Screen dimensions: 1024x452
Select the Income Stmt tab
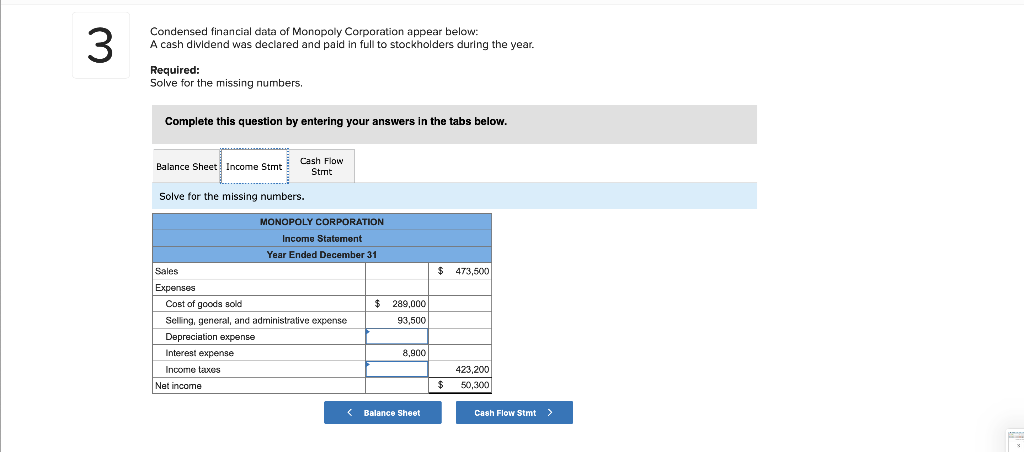click(255, 167)
